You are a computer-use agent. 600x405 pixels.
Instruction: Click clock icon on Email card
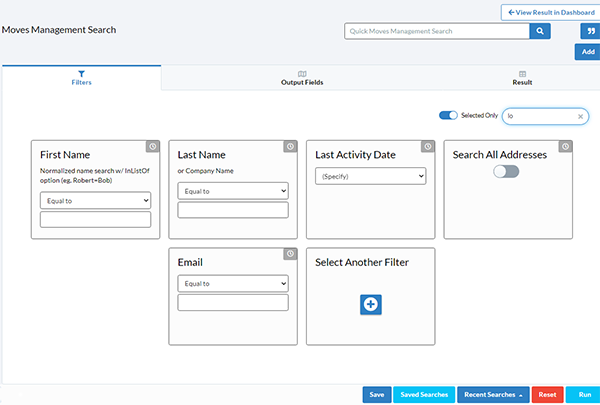pyautogui.click(x=290, y=254)
